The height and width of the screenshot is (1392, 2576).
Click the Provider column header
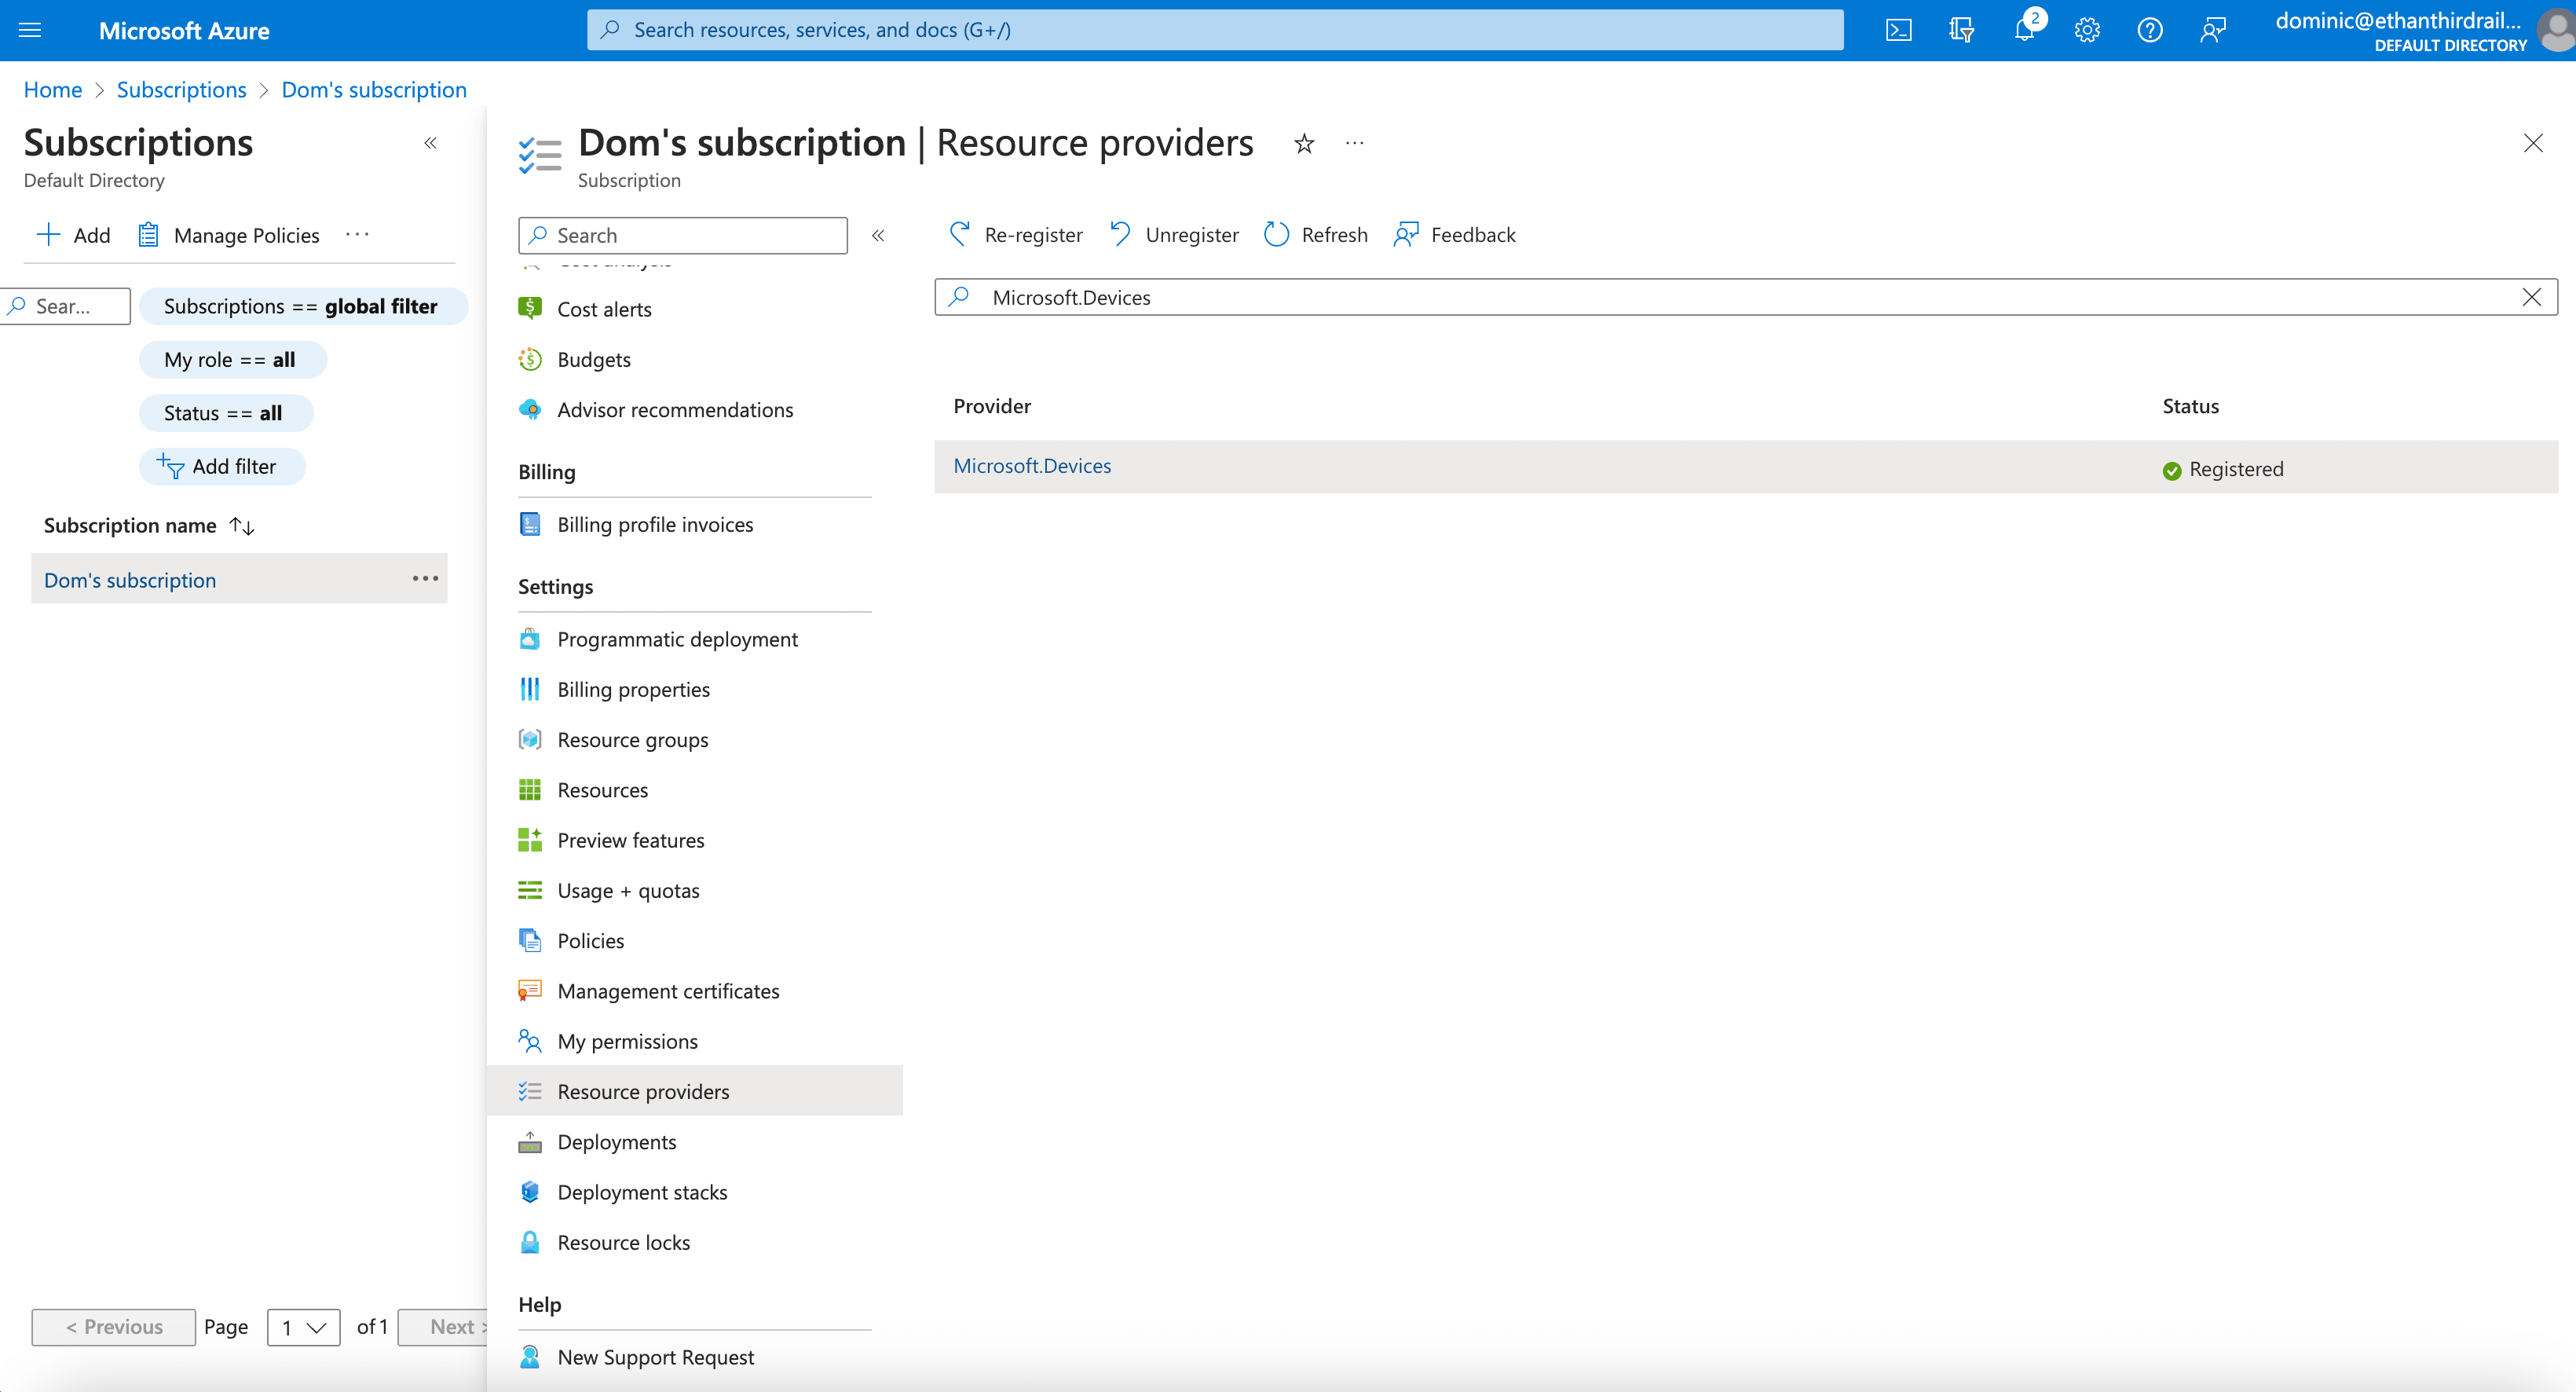pyautogui.click(x=991, y=406)
